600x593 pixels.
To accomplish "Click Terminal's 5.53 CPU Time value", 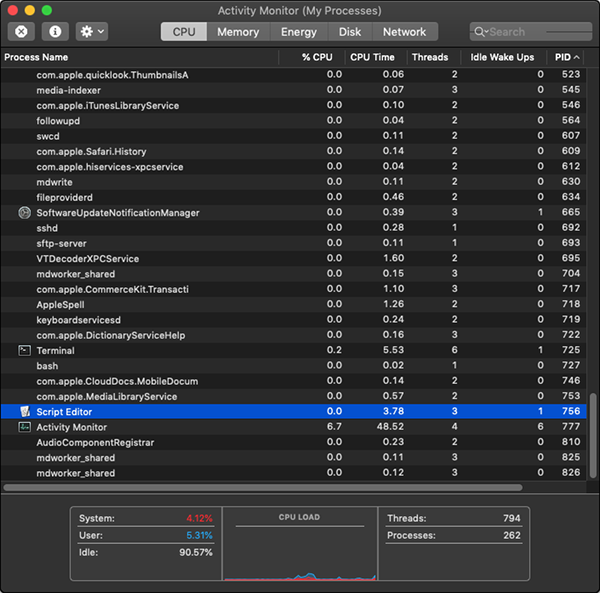I will [393, 350].
